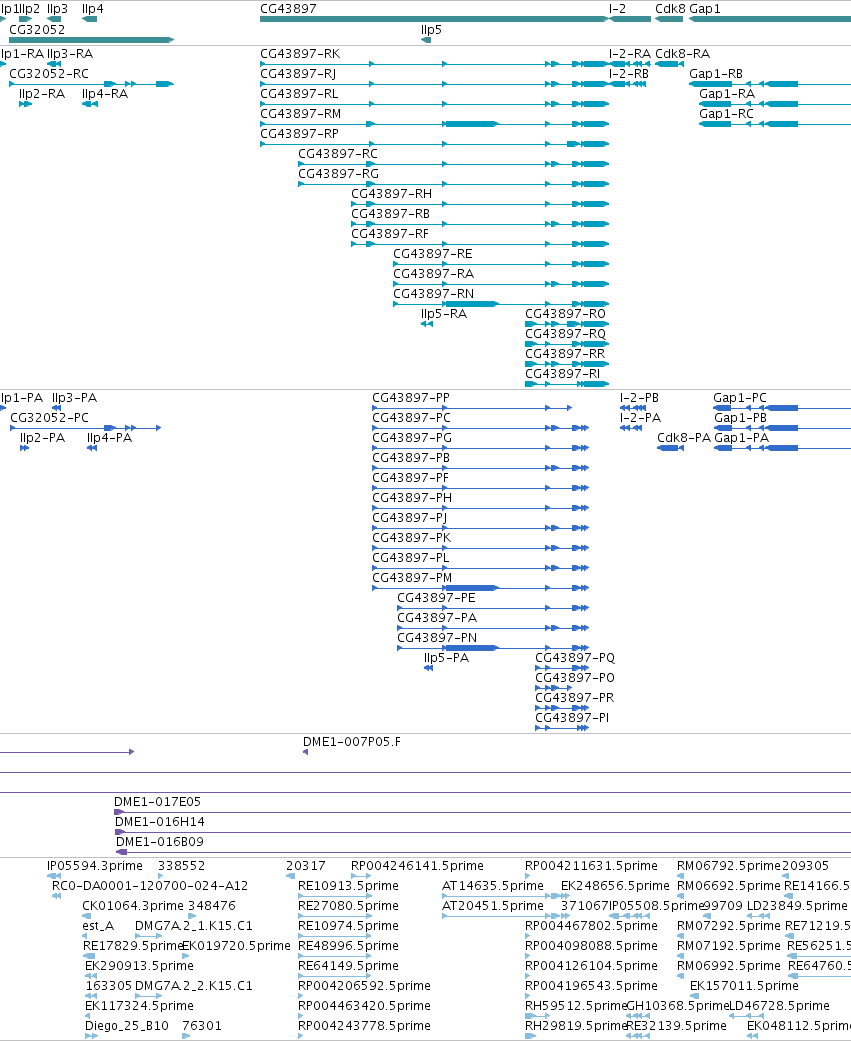Select the I-2-PB protein
Image resolution: width=851 pixels, height=1041 pixels.
click(x=639, y=398)
